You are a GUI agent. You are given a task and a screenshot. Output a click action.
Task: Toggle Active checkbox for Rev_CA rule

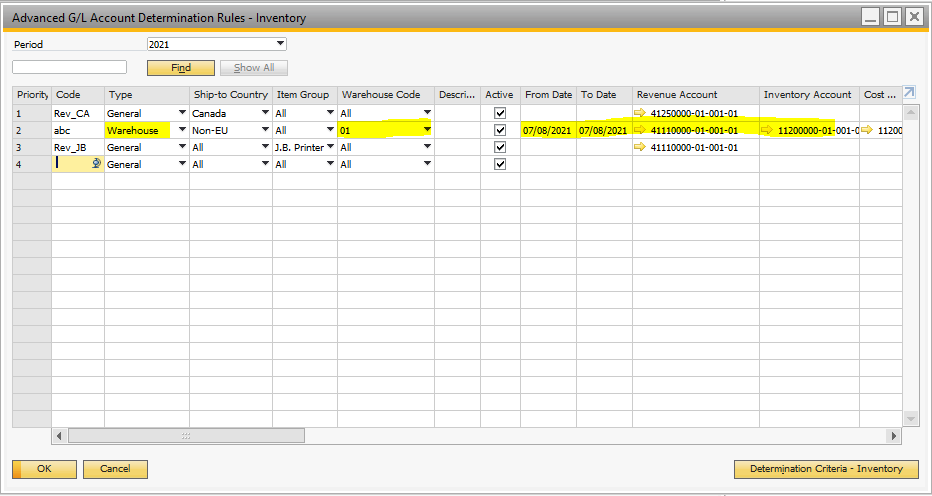tap(500, 113)
